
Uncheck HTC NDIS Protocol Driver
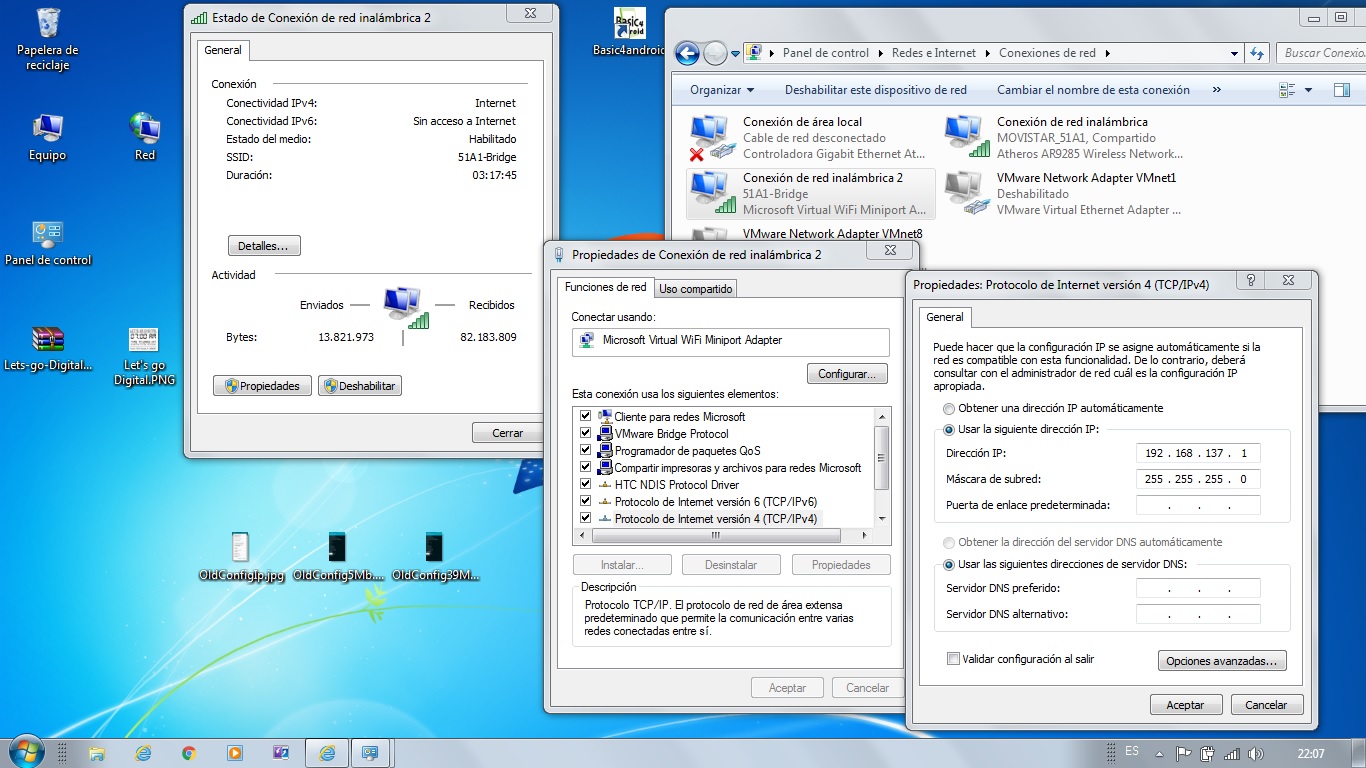[x=586, y=484]
